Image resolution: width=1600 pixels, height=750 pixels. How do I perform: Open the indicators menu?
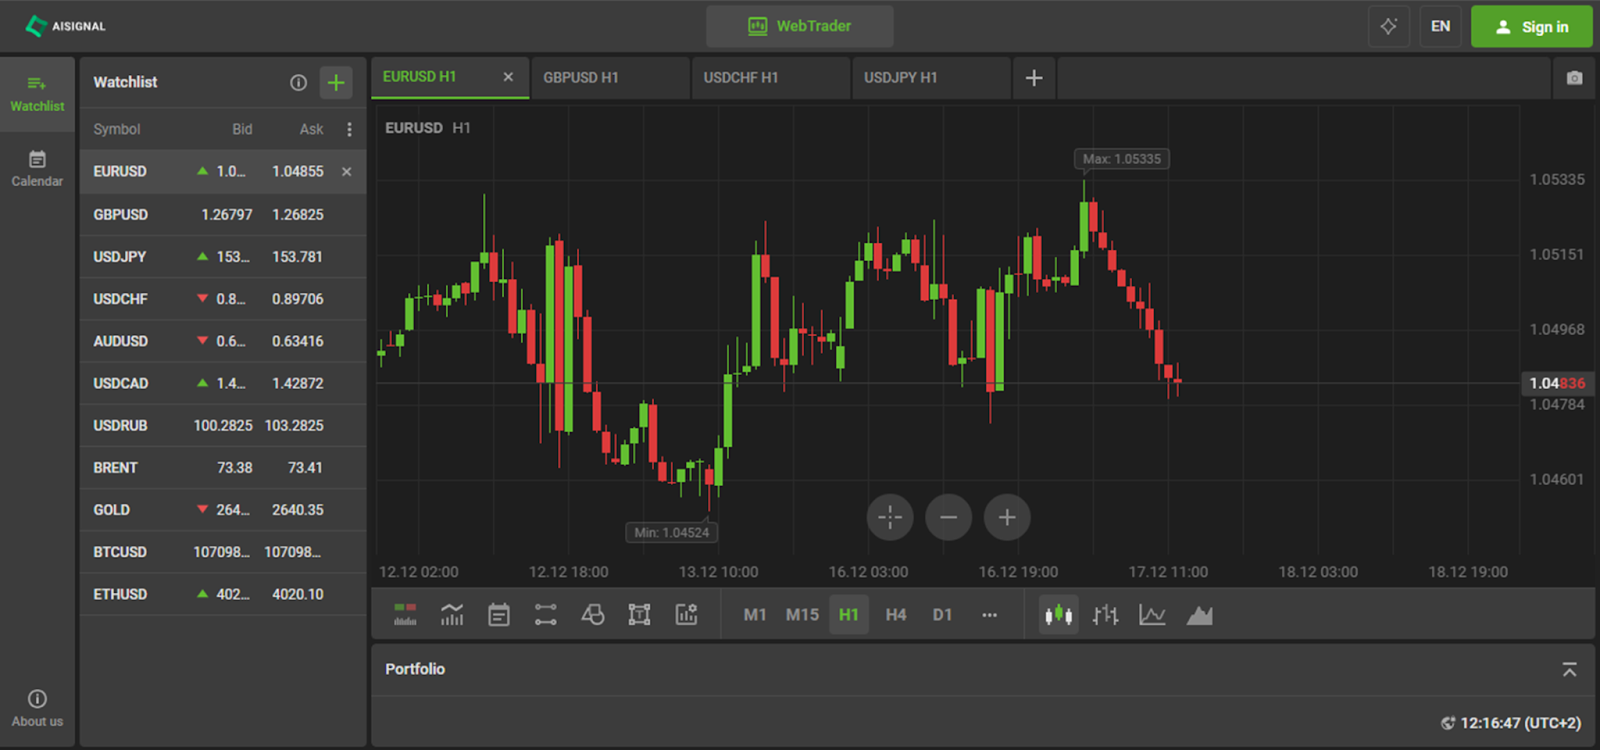tap(452, 615)
